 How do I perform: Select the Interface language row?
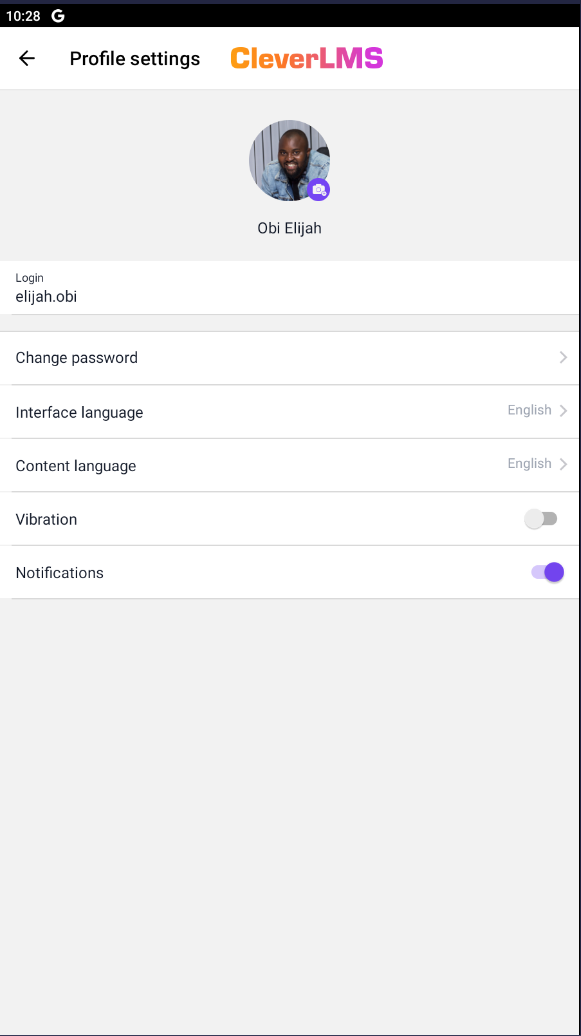(x=290, y=412)
